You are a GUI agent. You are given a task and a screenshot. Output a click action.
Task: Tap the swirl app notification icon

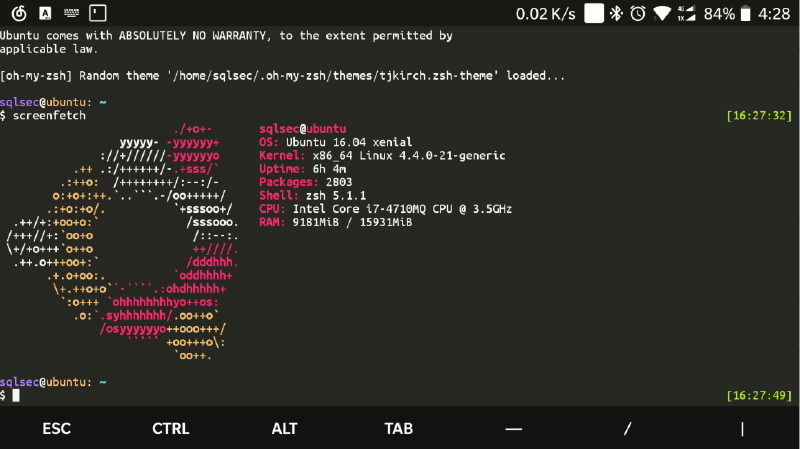(19, 14)
